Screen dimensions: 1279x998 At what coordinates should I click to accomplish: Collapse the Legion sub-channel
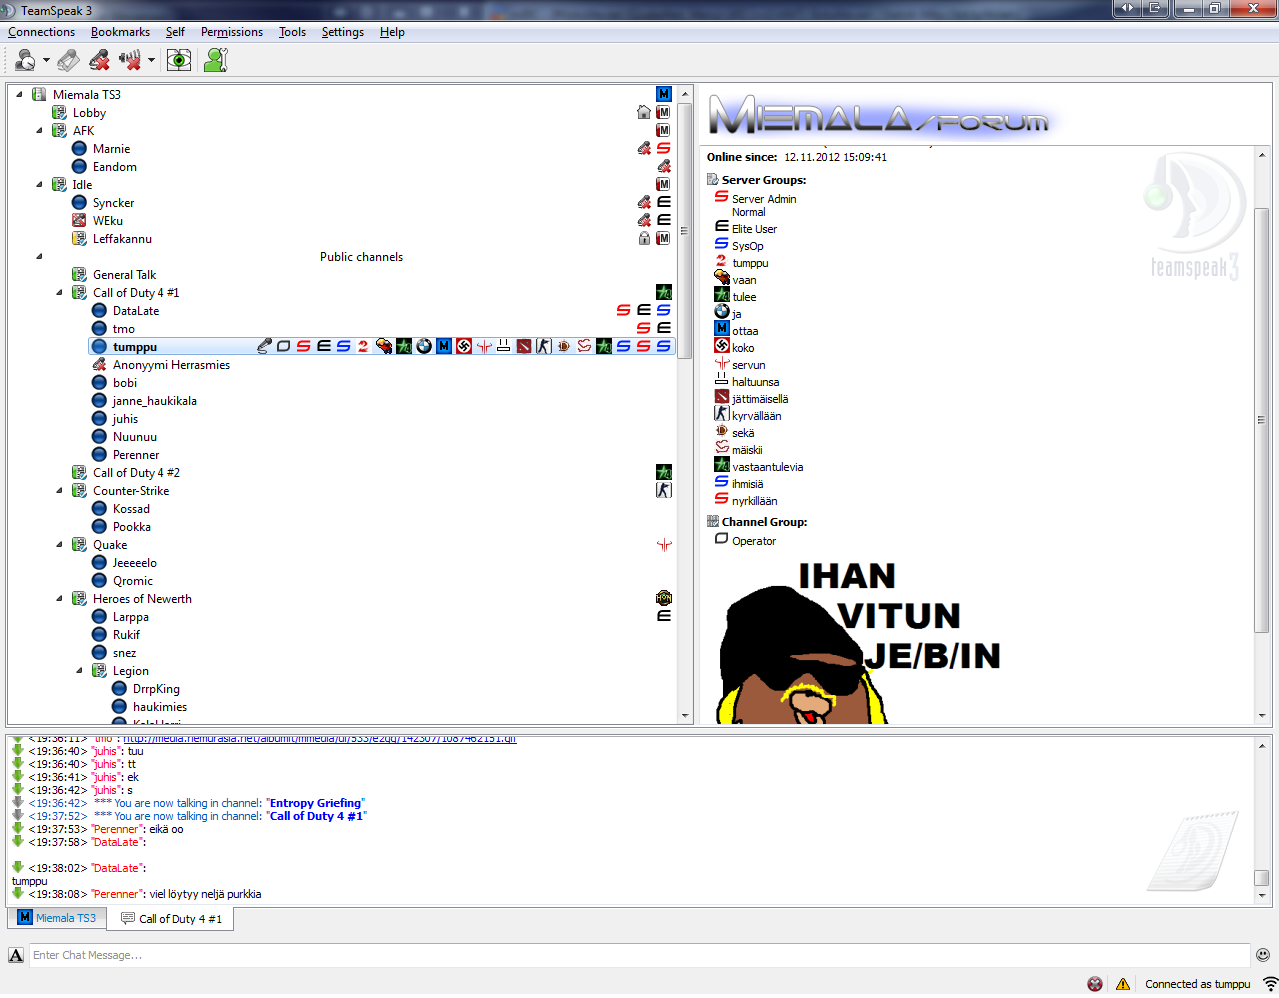point(79,671)
